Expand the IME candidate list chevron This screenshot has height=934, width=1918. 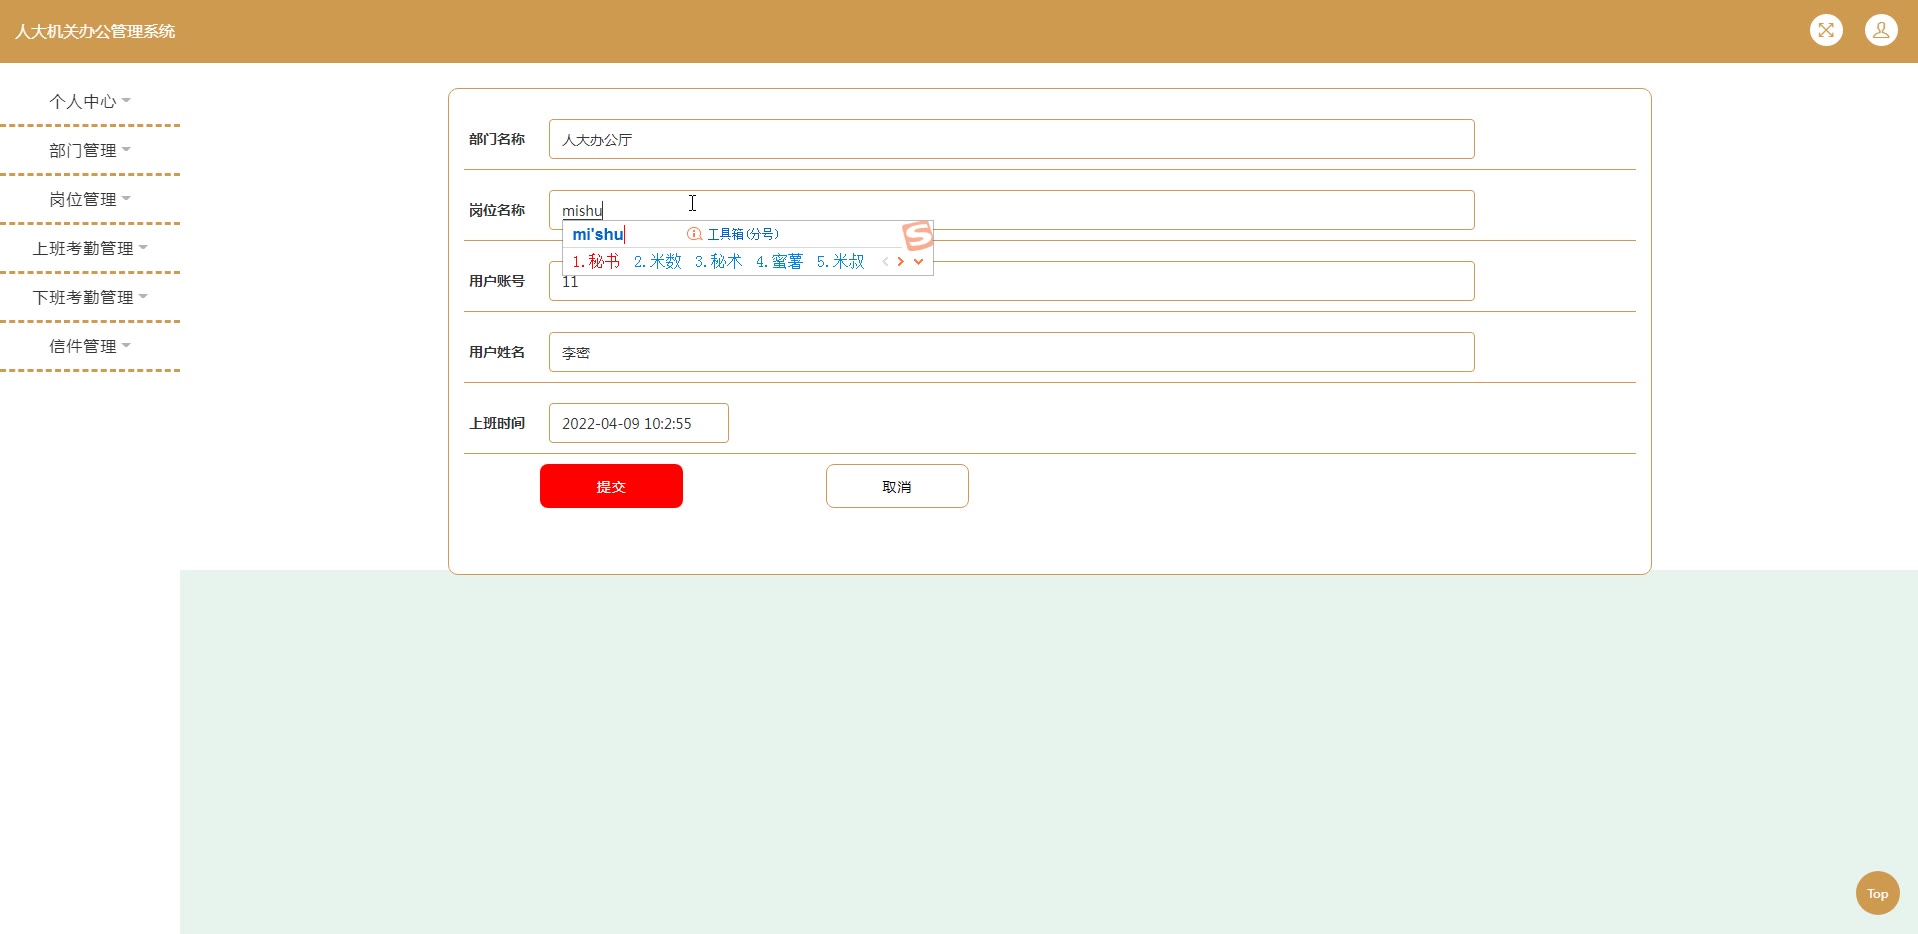[918, 262]
